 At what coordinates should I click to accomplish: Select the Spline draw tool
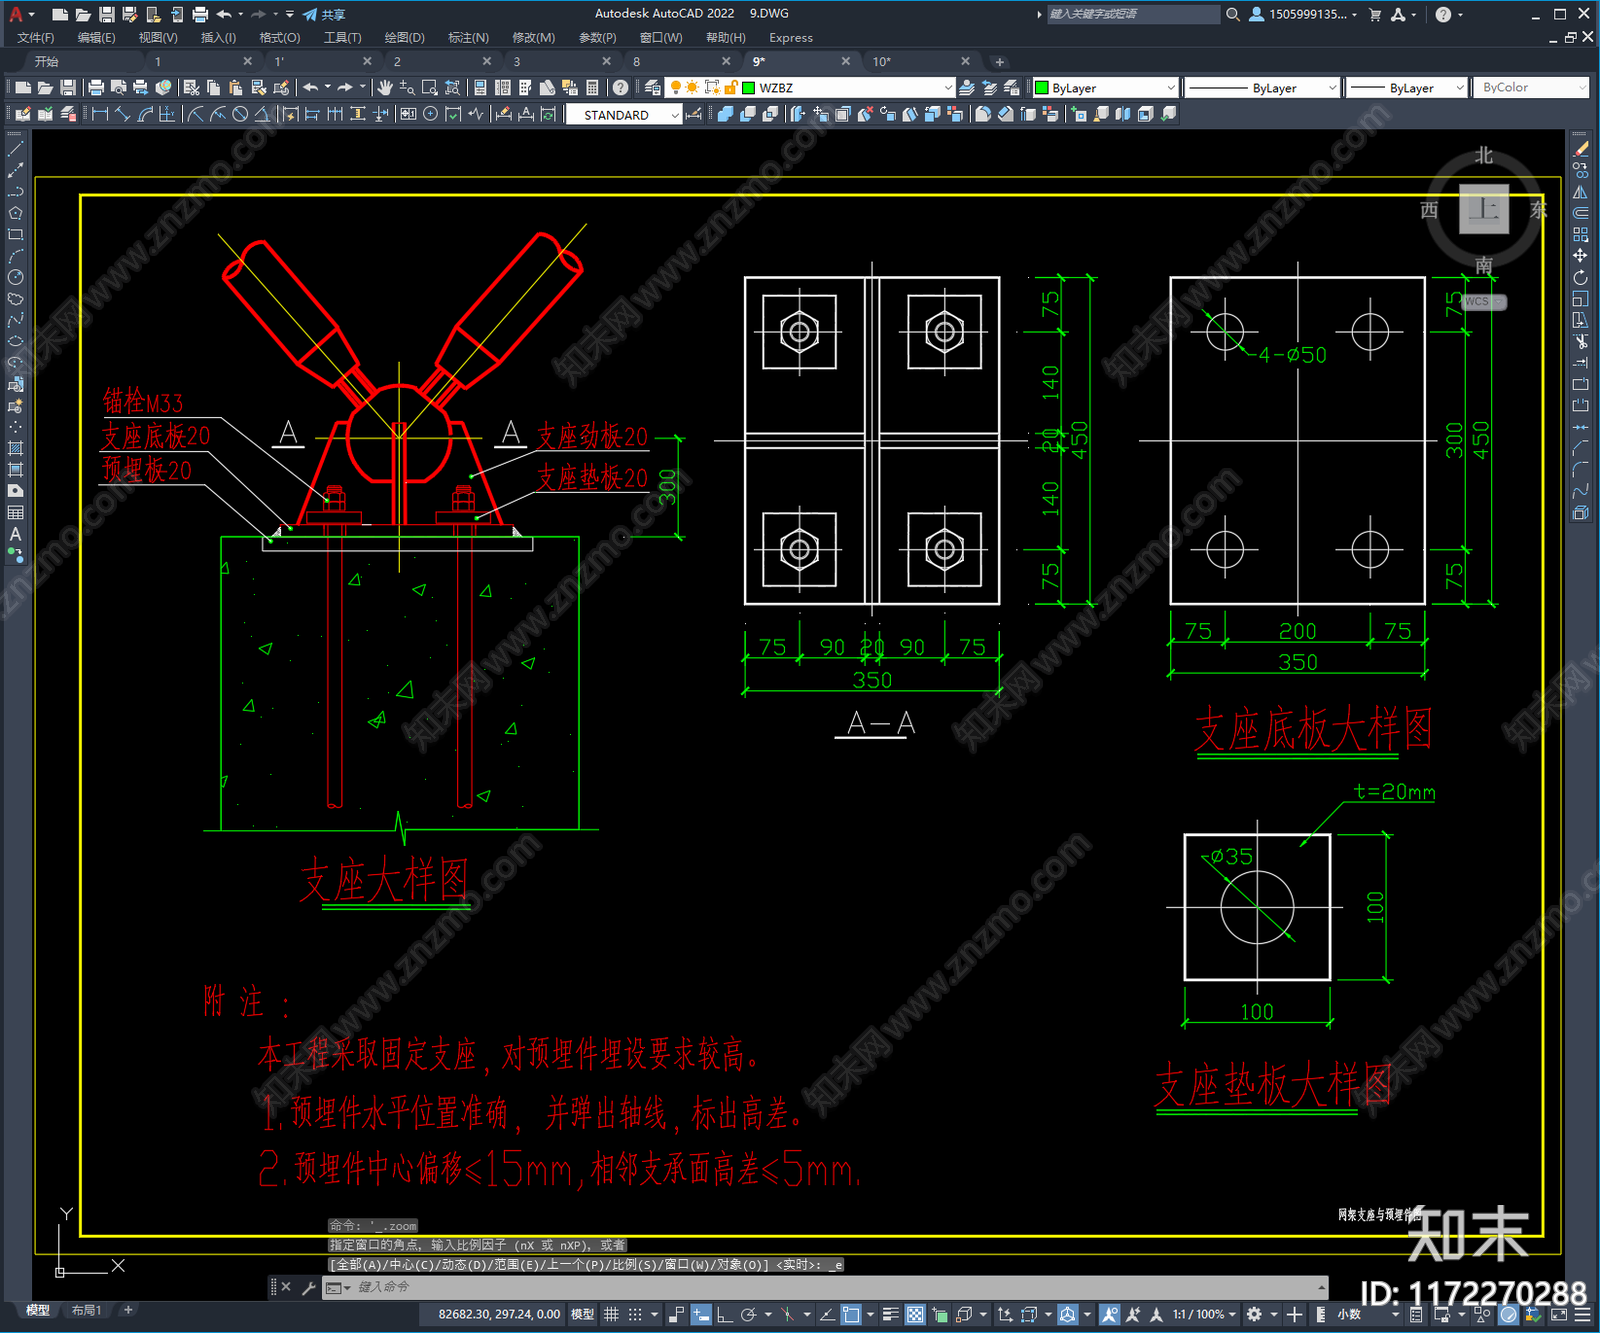point(15,320)
